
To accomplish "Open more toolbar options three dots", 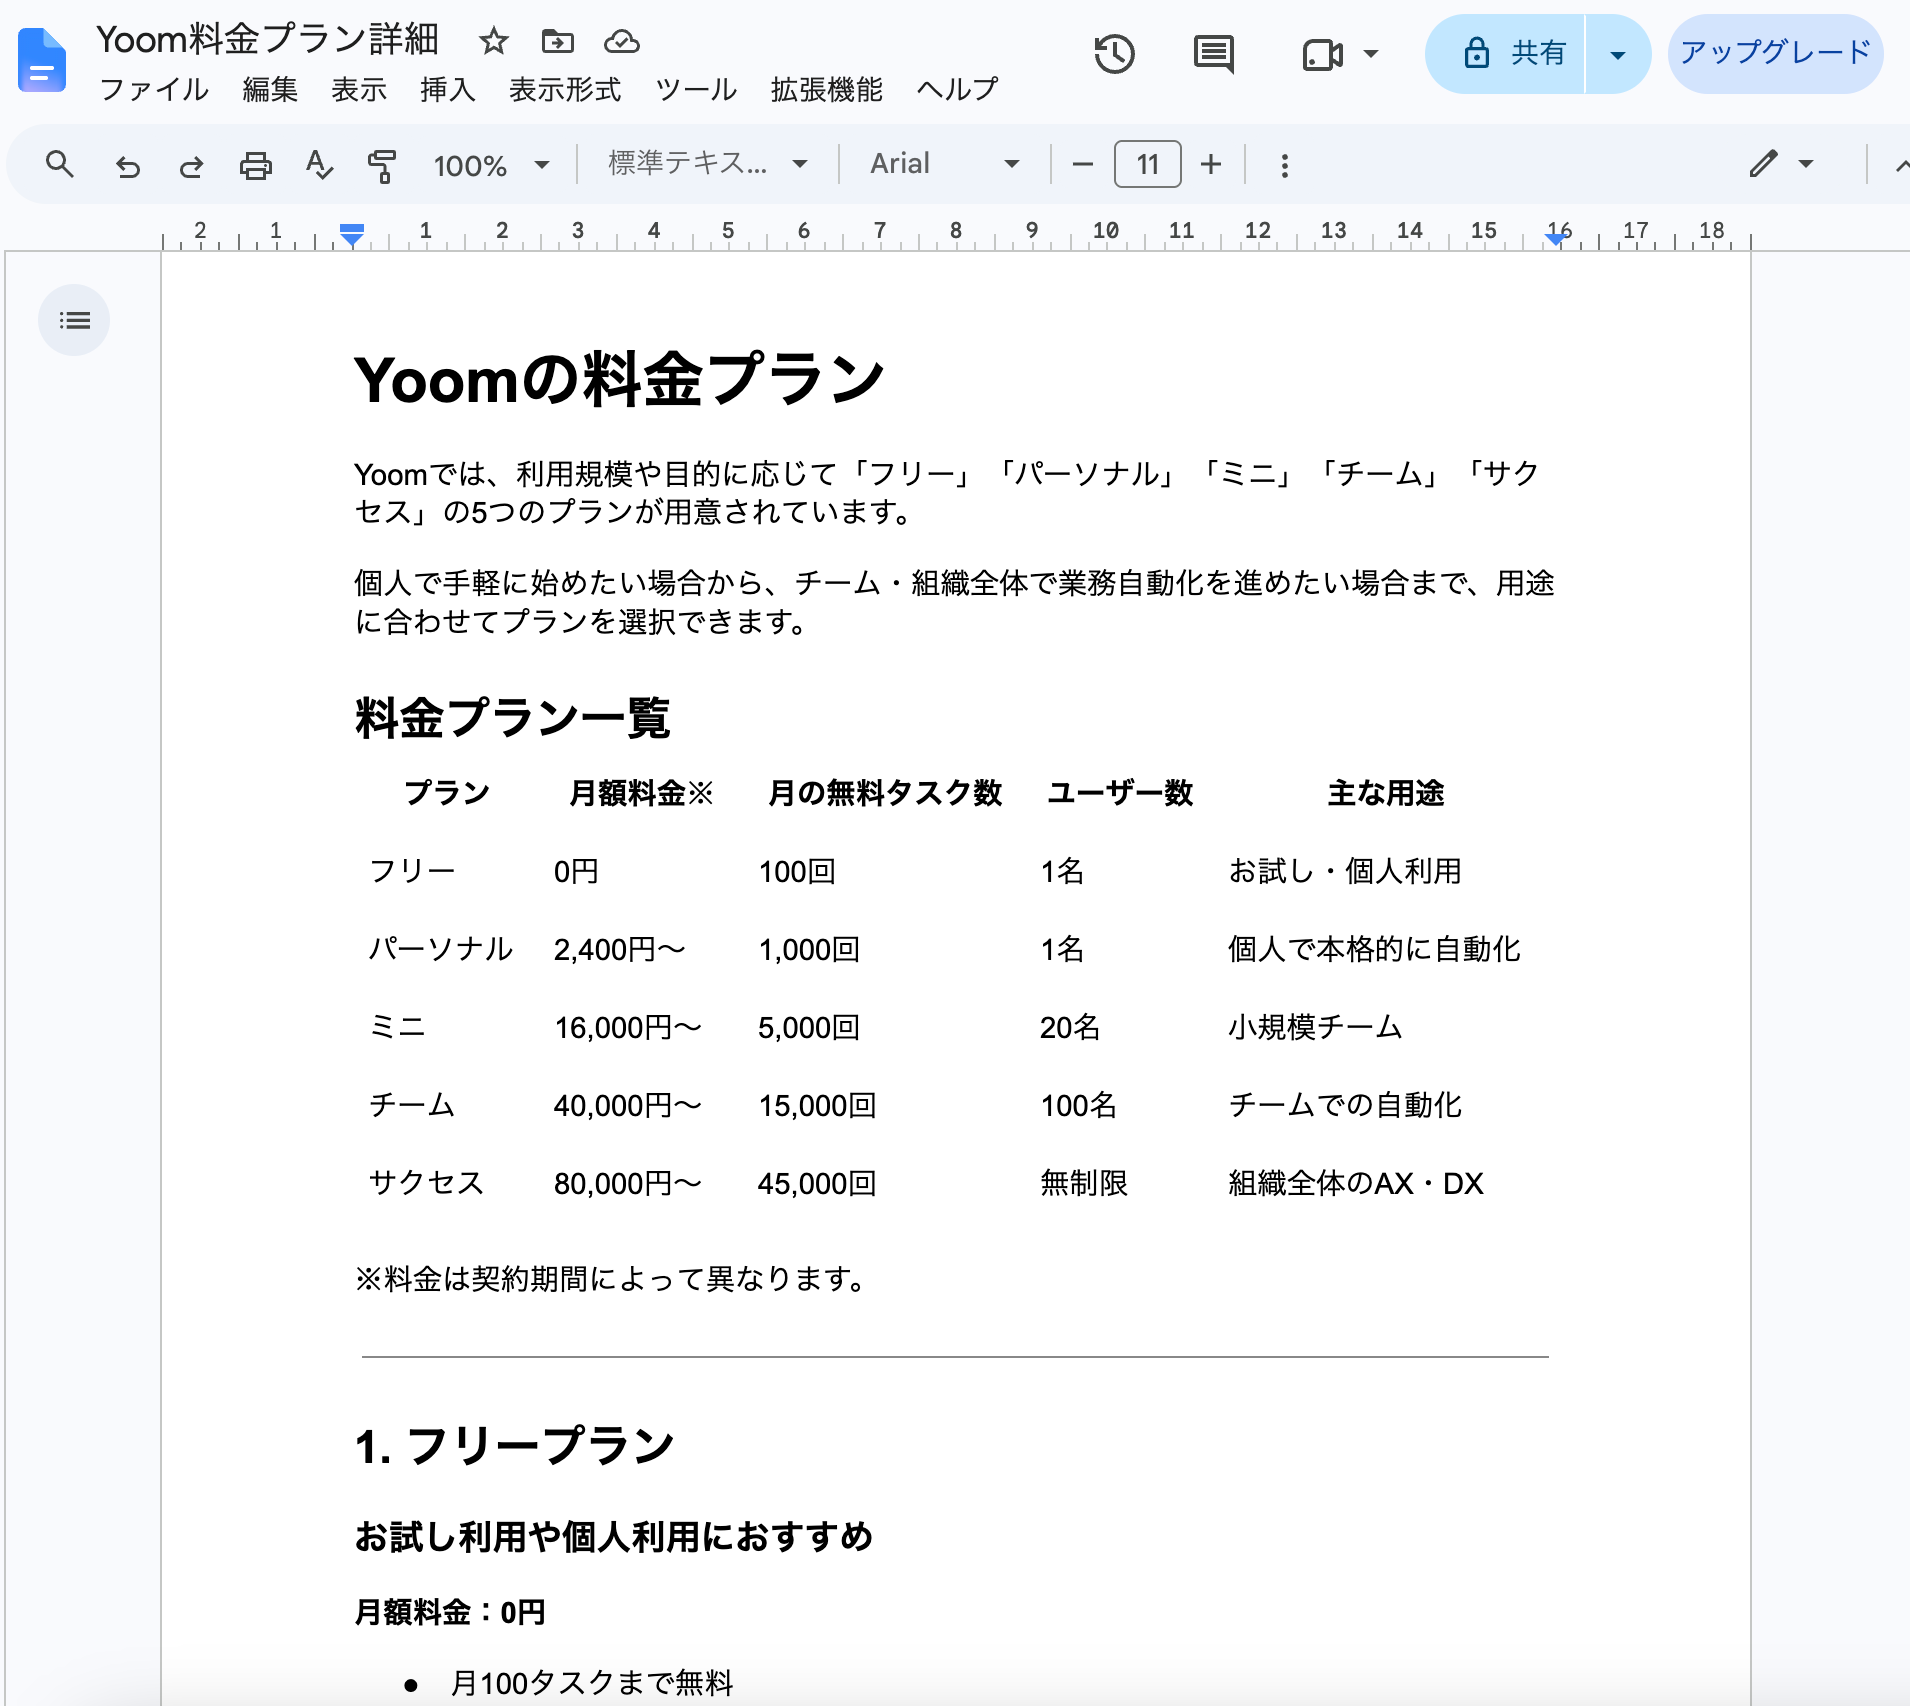I will click(x=1285, y=165).
